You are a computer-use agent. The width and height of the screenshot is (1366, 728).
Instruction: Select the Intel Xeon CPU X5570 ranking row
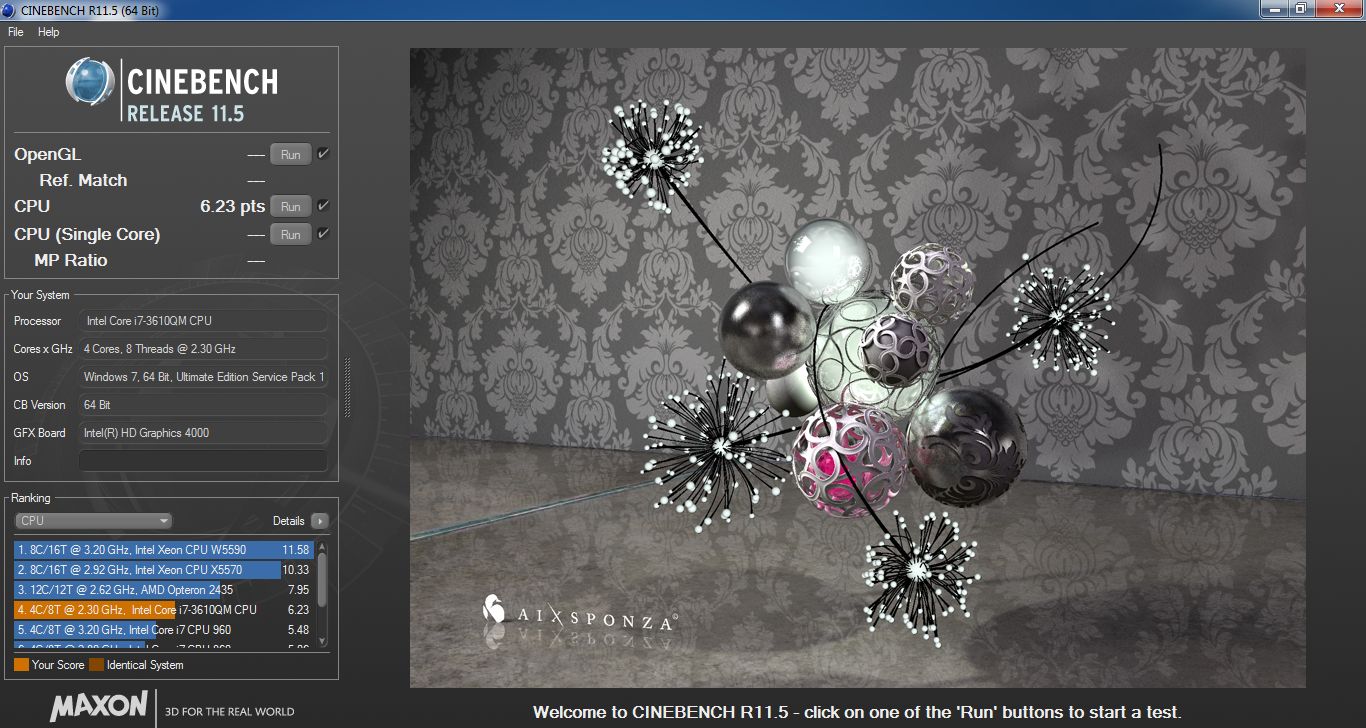(x=163, y=570)
